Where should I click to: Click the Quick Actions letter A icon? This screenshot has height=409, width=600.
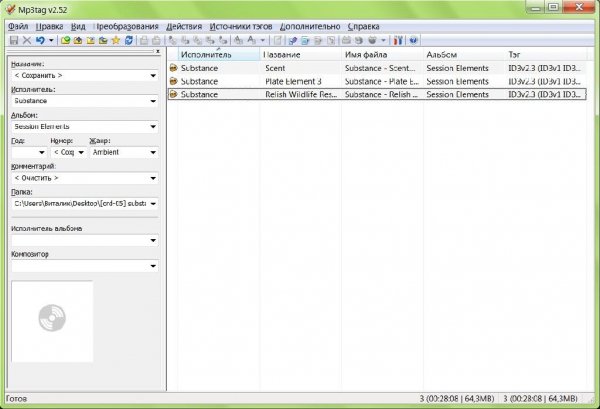[x=251, y=40]
